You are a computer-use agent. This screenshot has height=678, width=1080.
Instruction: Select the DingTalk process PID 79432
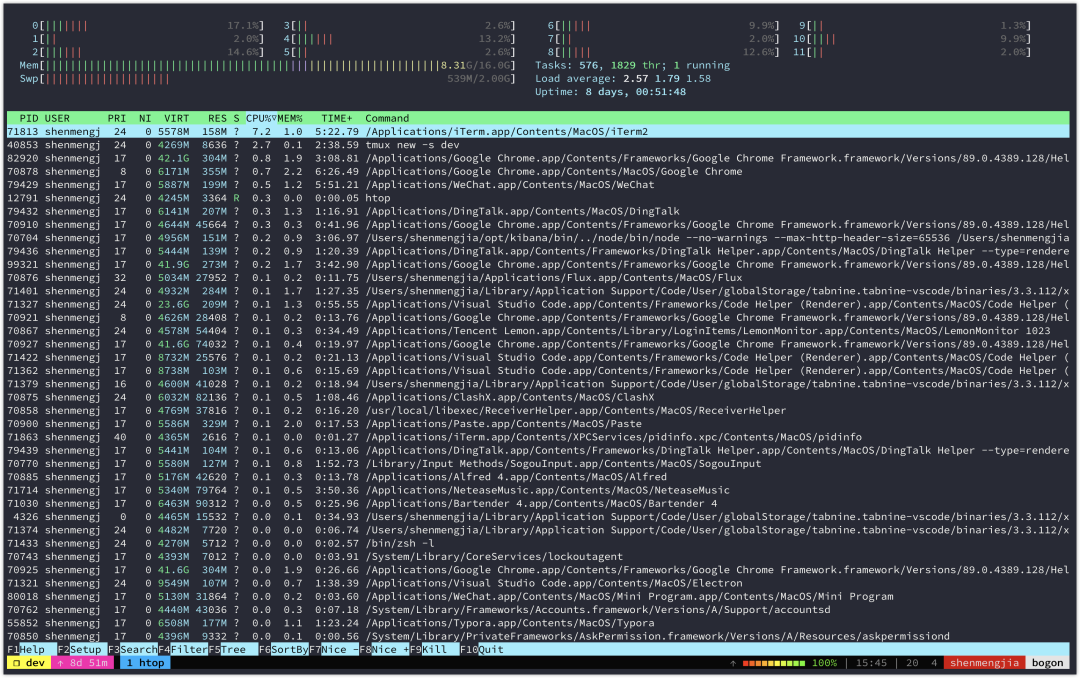pos(538,212)
